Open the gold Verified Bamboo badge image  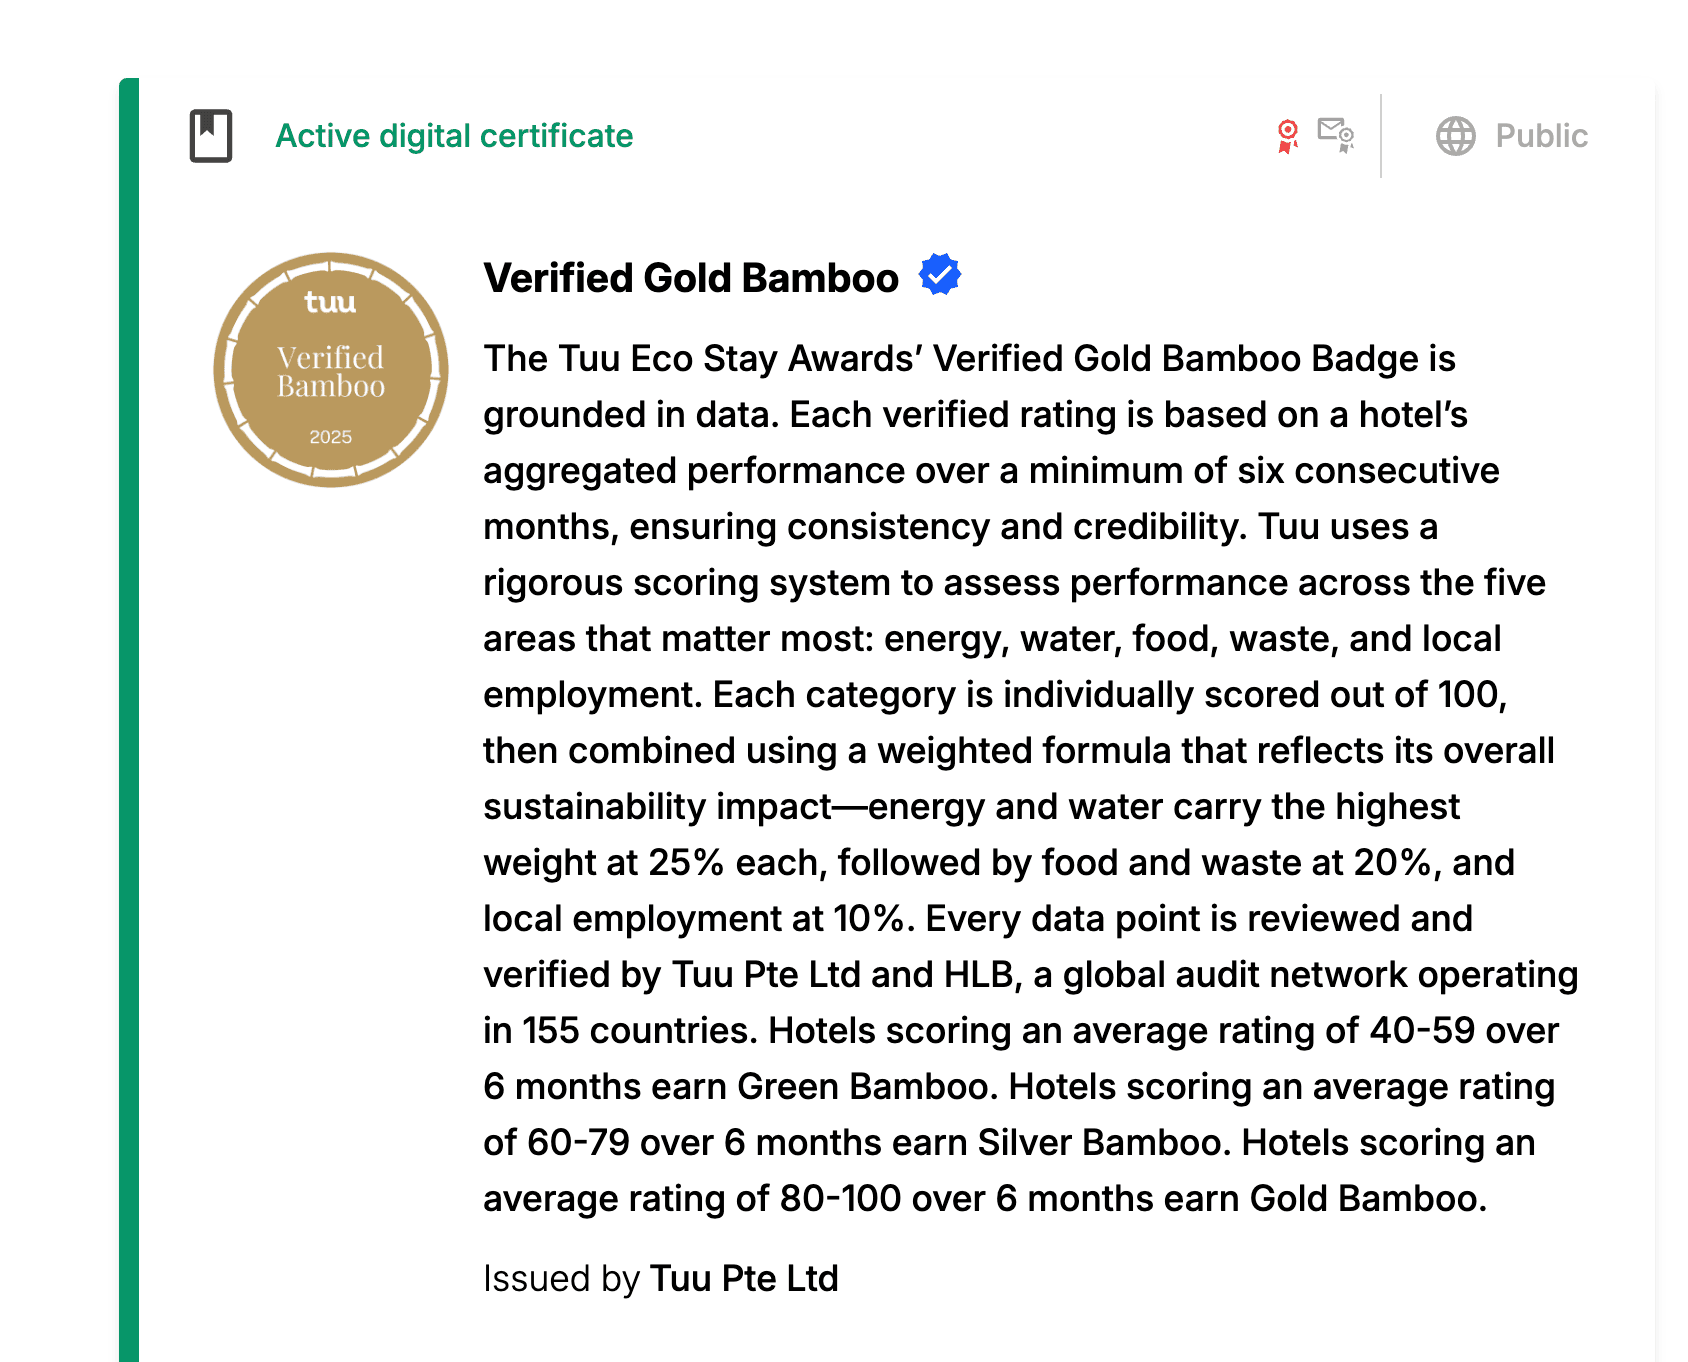[x=331, y=370]
